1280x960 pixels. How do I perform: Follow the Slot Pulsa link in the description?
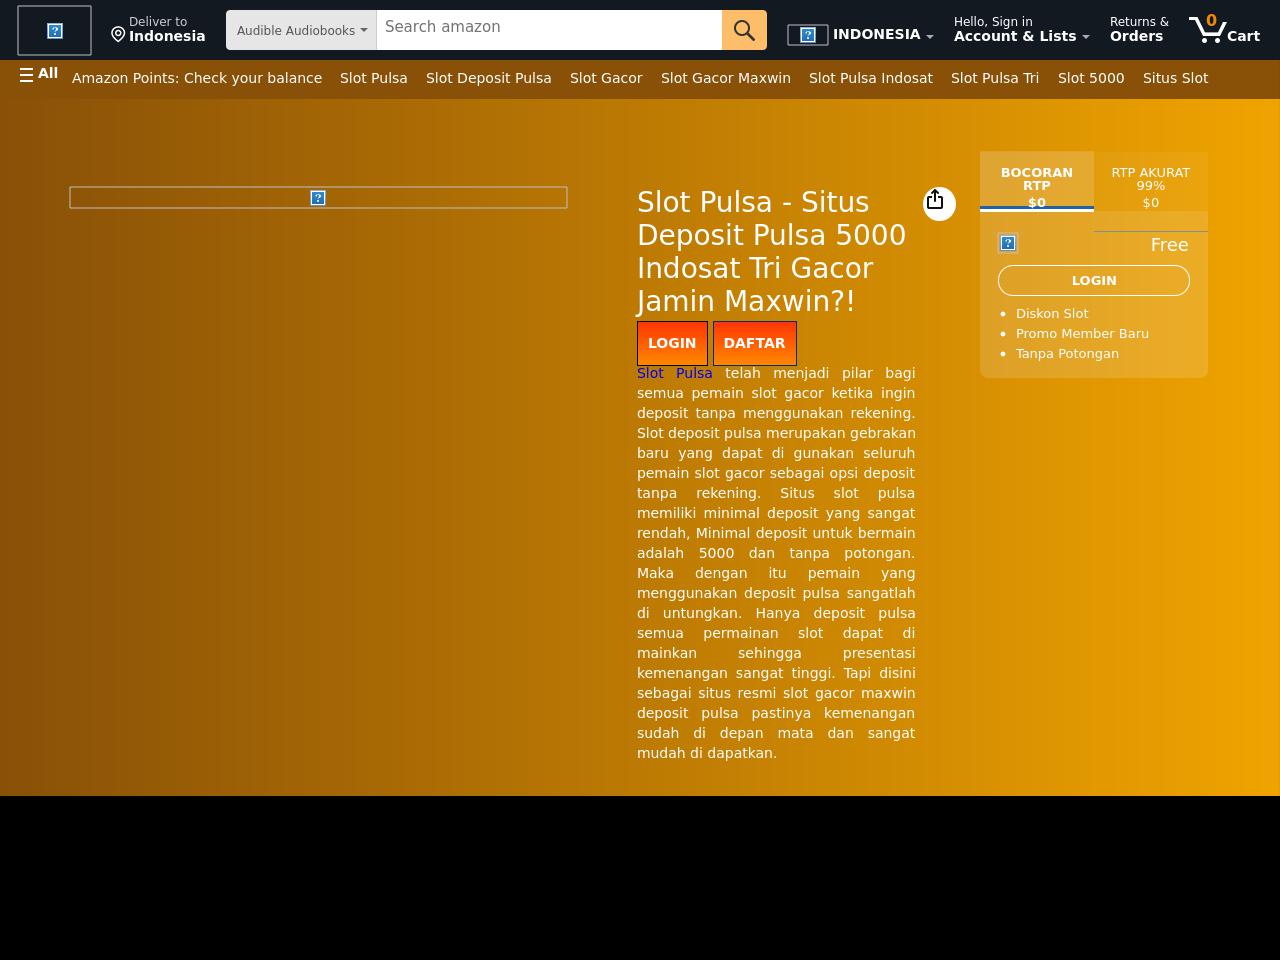click(x=675, y=373)
